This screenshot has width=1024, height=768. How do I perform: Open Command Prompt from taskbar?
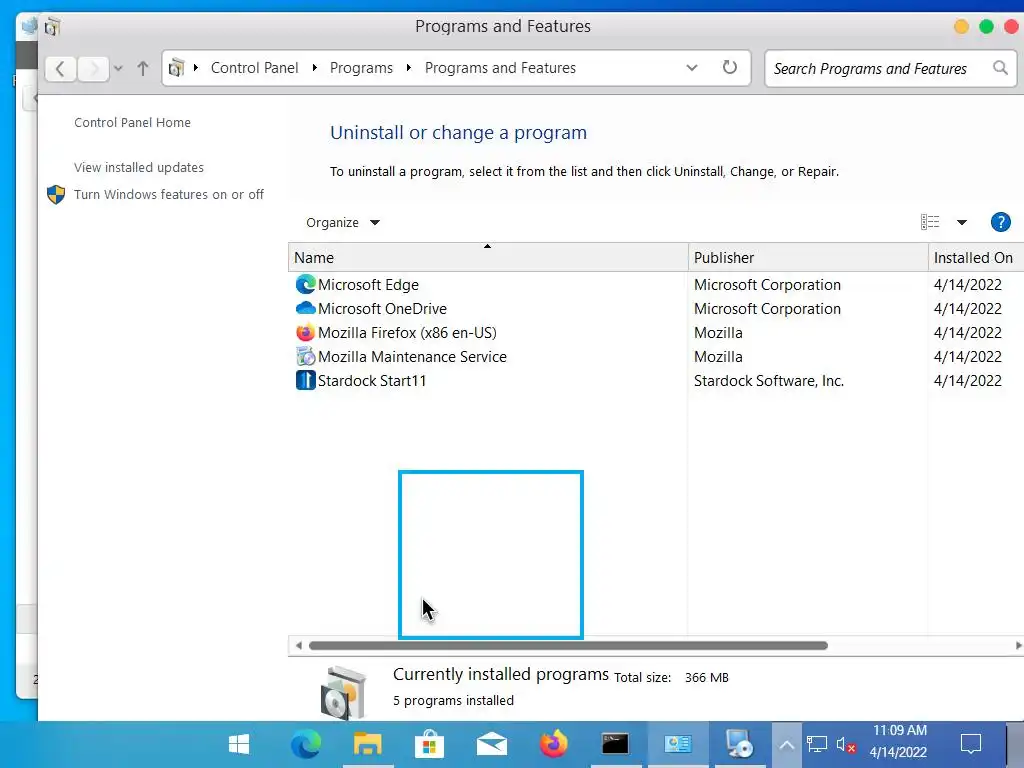615,744
